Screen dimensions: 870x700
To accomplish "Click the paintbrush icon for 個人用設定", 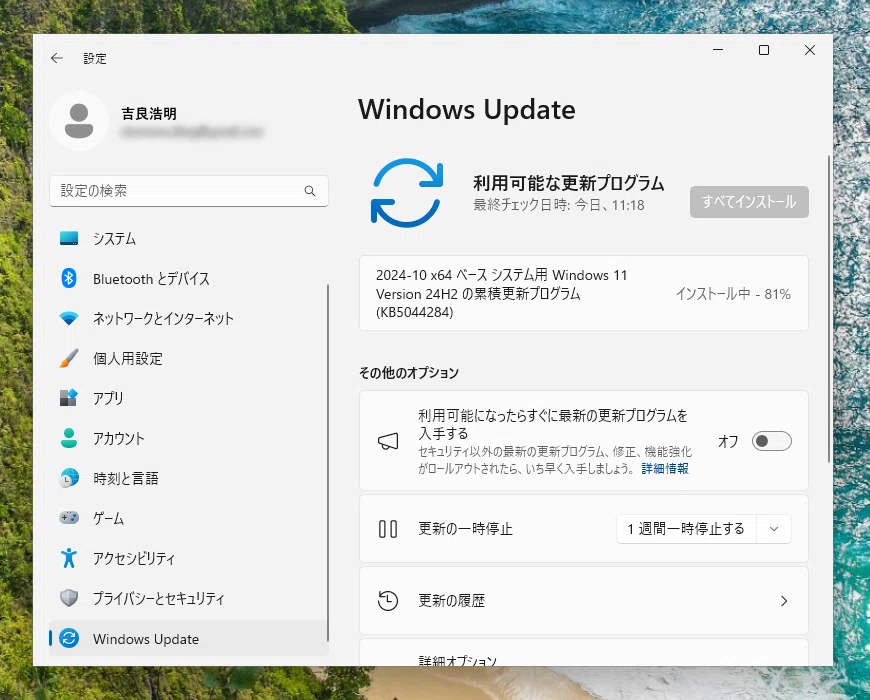I will tap(69, 358).
